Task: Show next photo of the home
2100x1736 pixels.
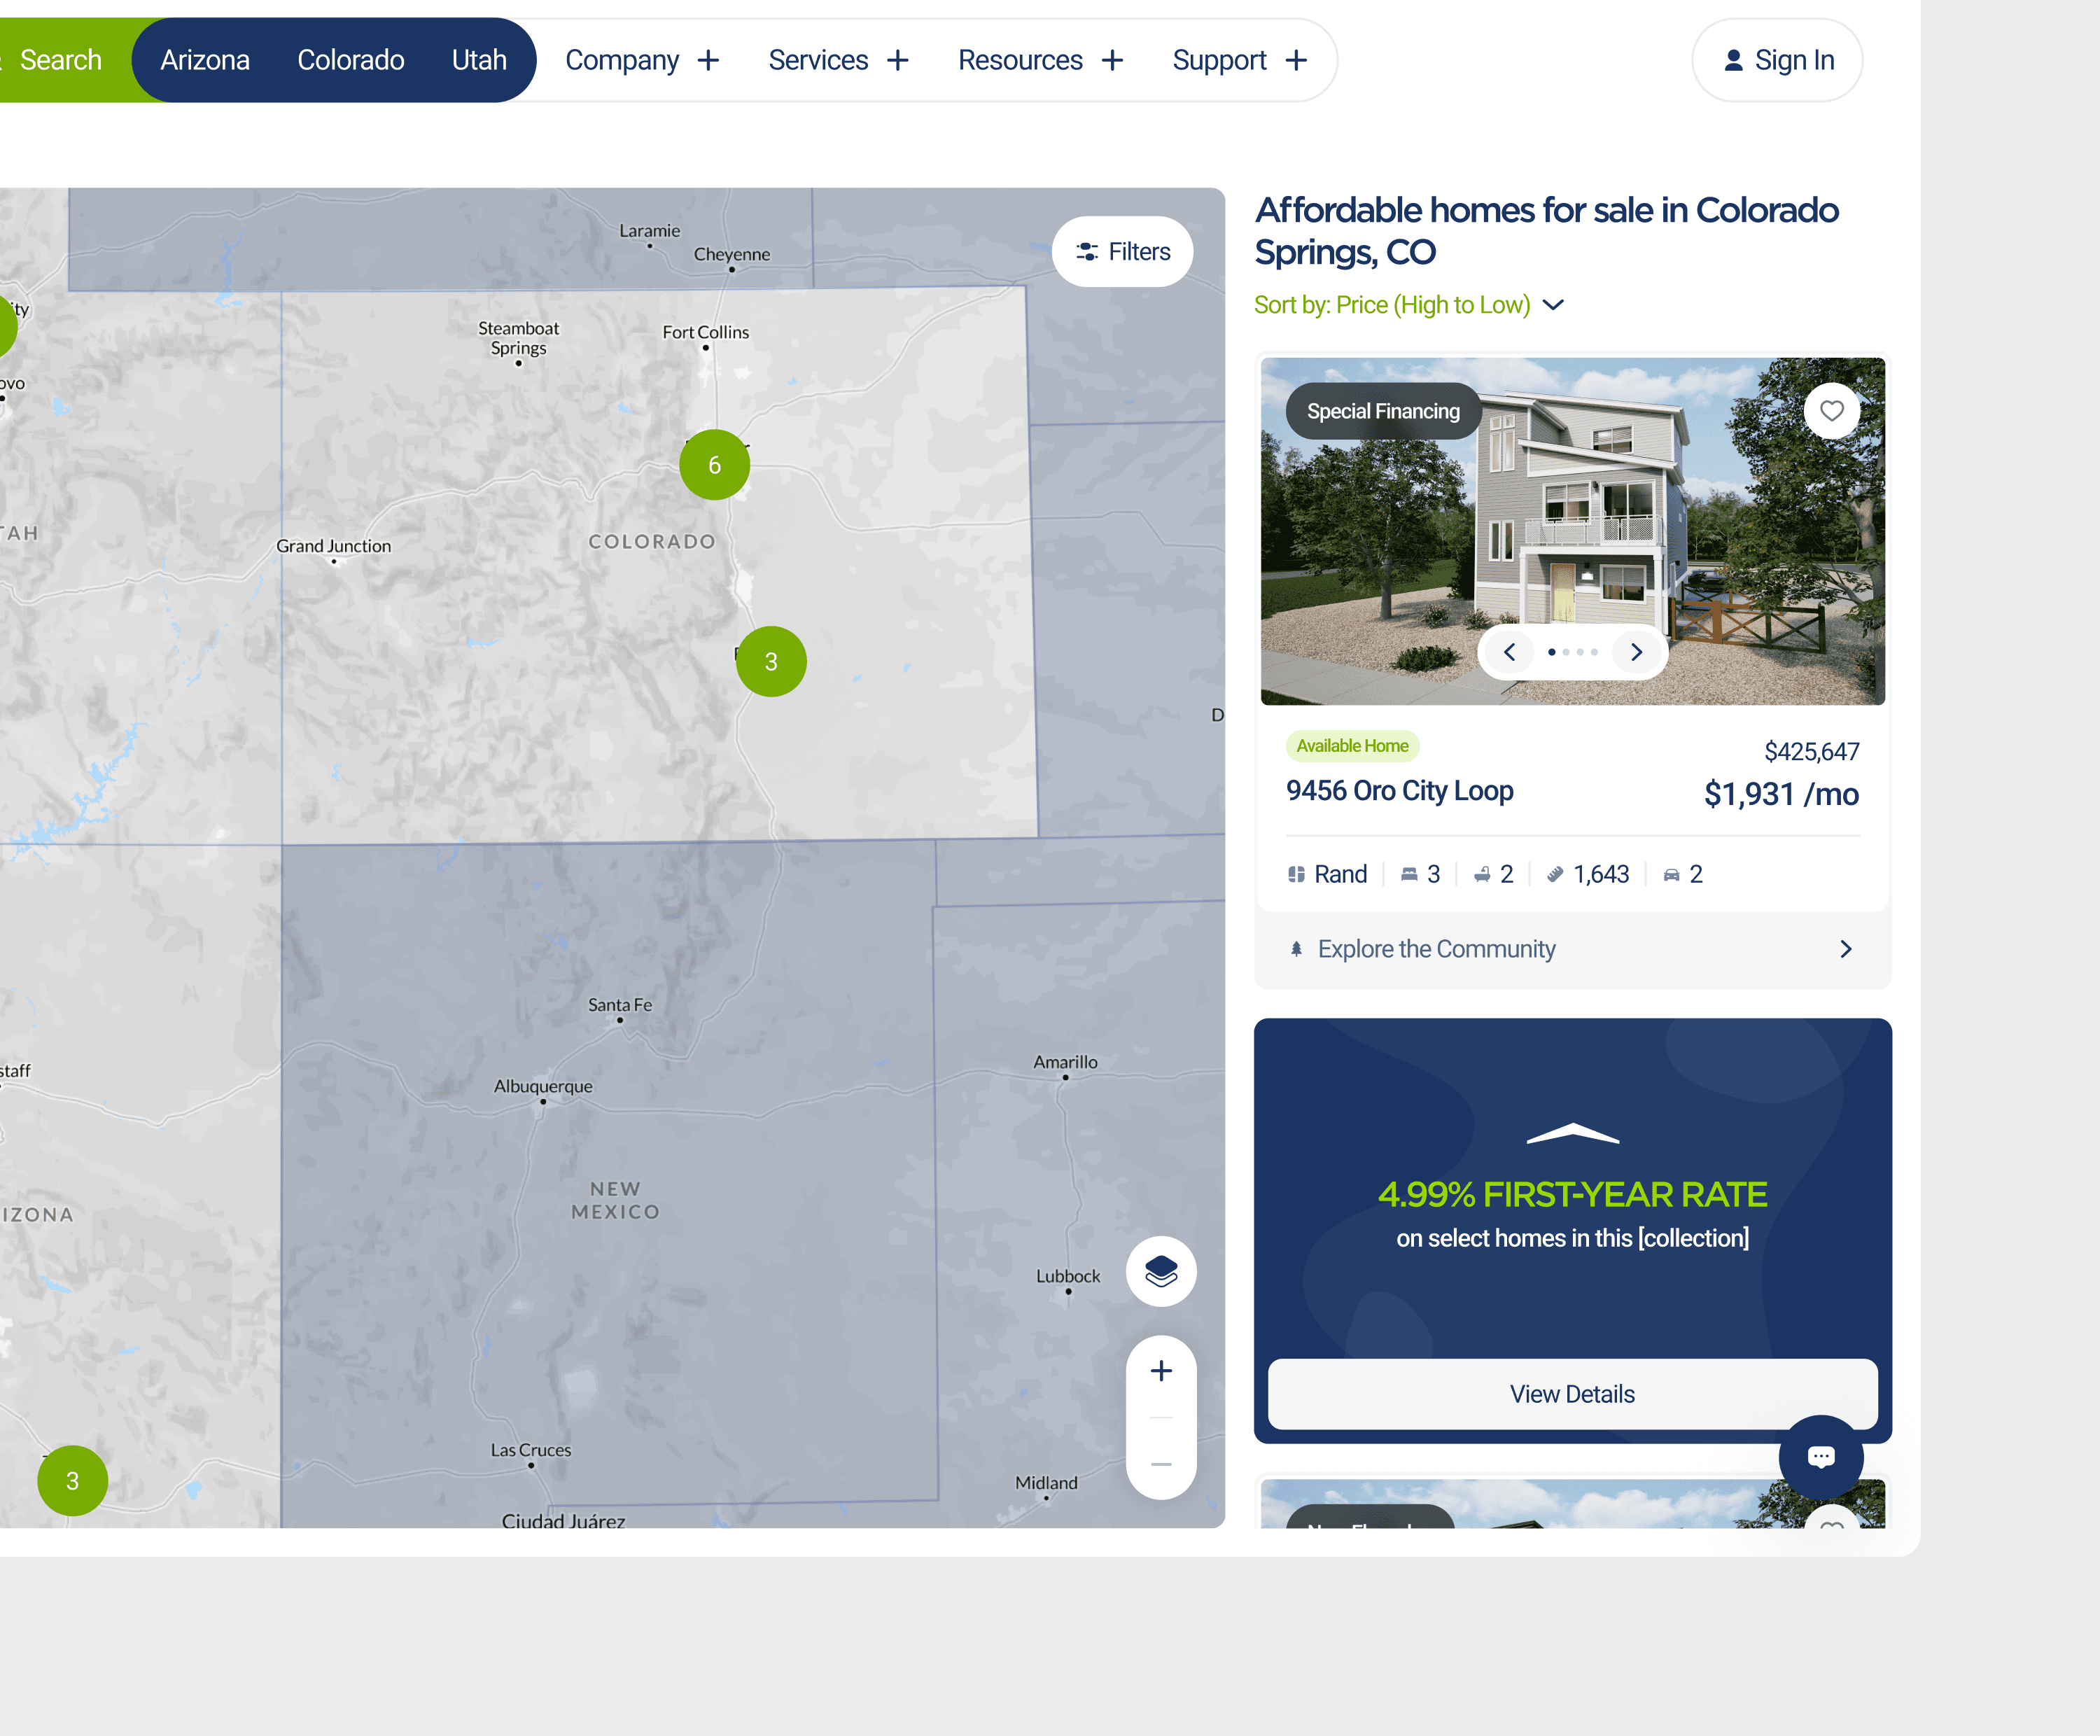Action: tap(1636, 652)
